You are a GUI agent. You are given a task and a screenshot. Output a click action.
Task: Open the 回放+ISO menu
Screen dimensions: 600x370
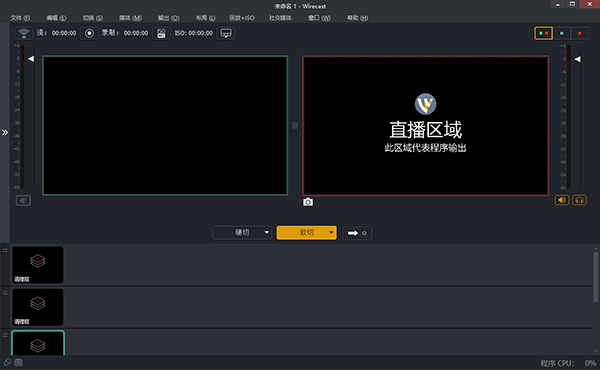242,18
